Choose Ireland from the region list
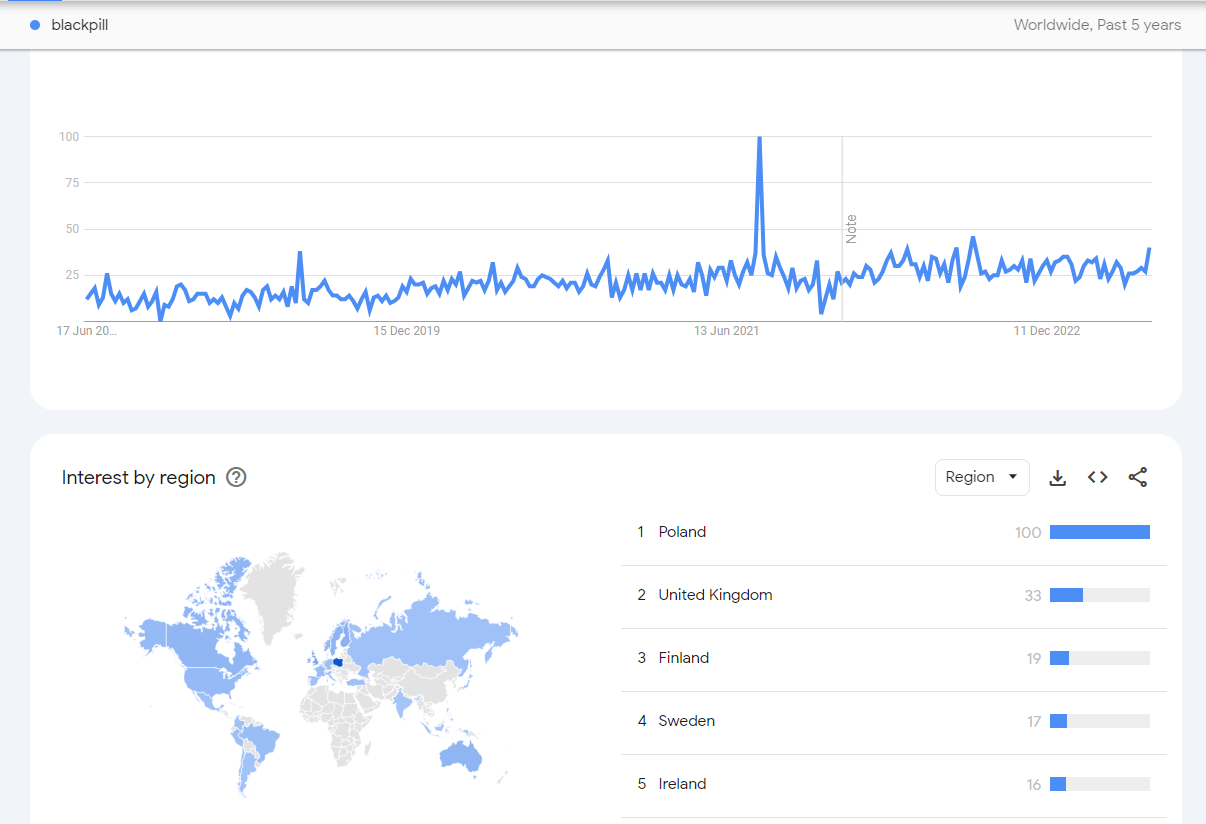Image resolution: width=1206 pixels, height=824 pixels. pos(682,784)
